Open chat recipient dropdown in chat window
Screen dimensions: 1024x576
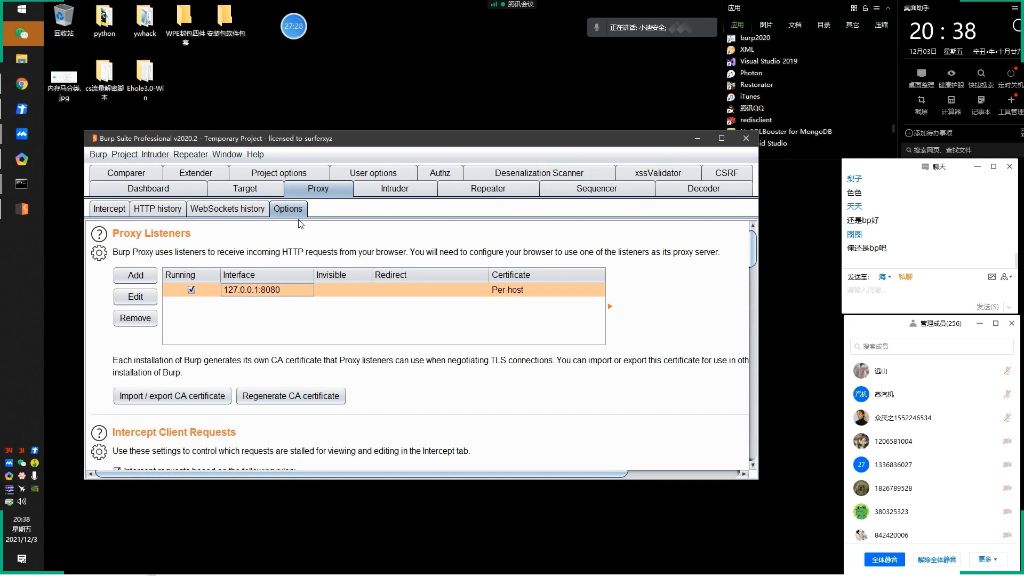pos(885,277)
